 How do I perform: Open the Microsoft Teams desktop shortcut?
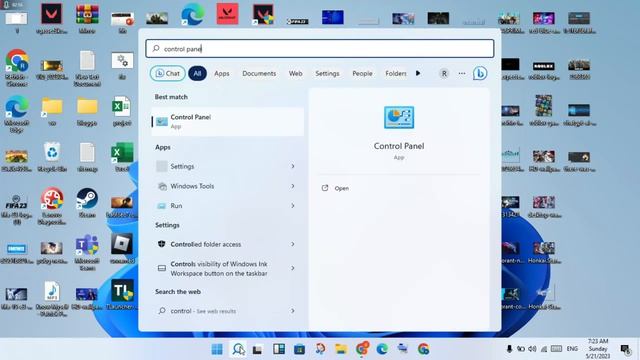(87, 252)
